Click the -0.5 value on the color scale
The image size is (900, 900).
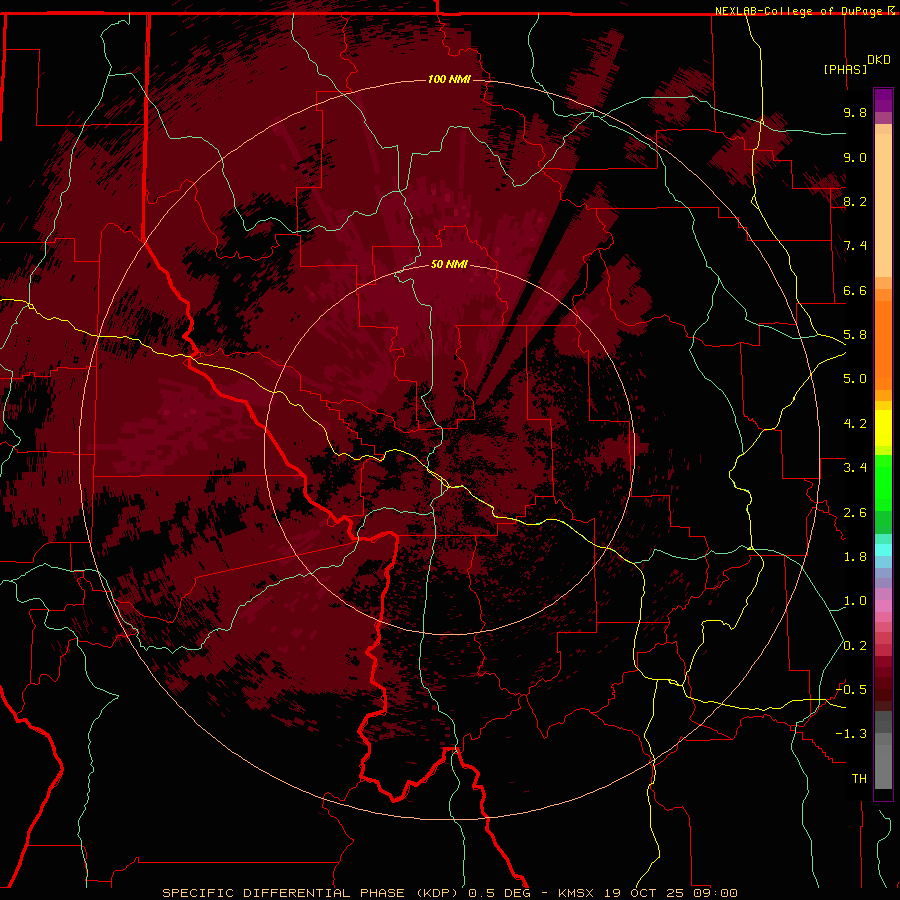[x=851, y=690]
